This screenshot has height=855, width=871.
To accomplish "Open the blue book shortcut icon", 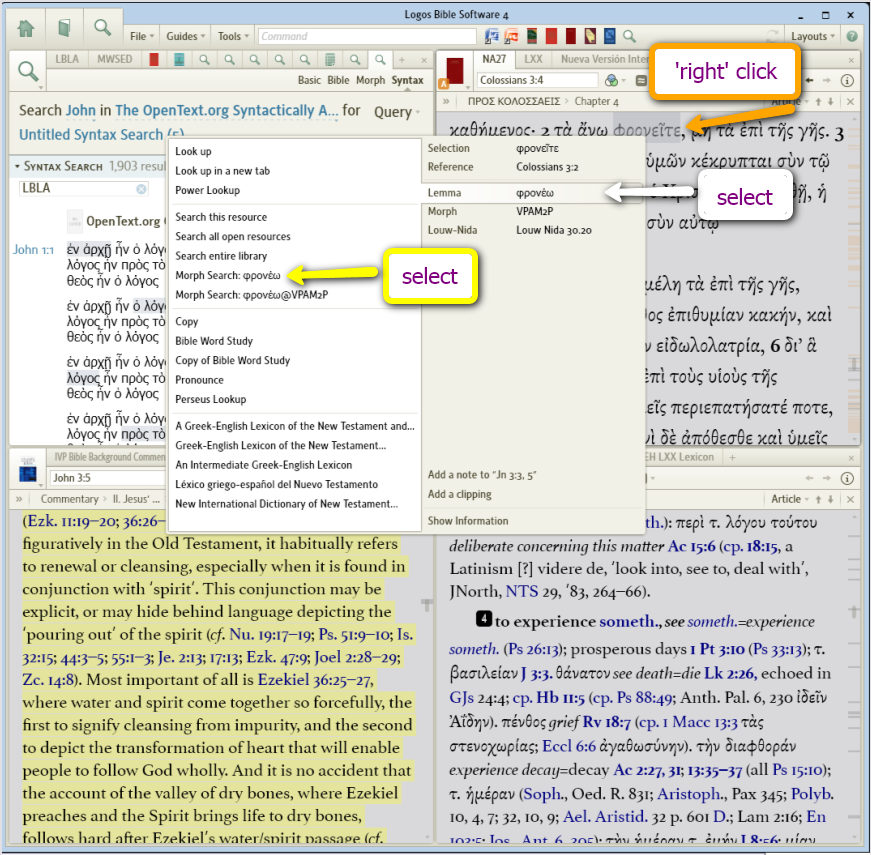I will click(609, 36).
